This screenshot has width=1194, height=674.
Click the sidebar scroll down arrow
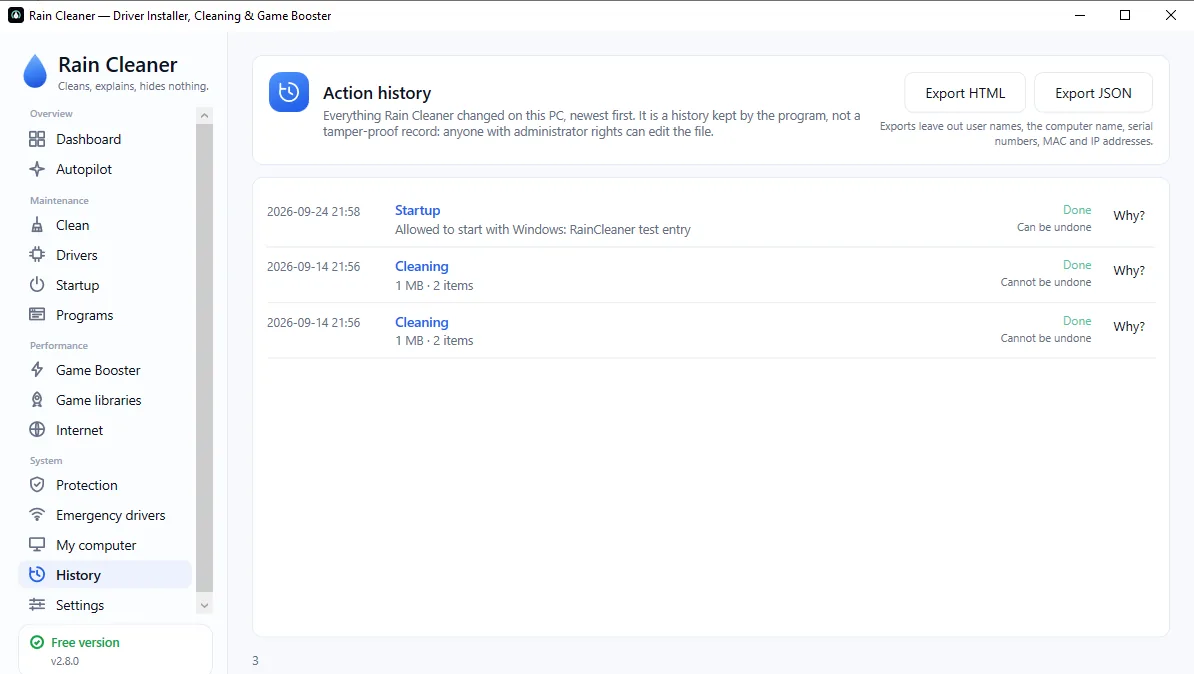pos(204,605)
